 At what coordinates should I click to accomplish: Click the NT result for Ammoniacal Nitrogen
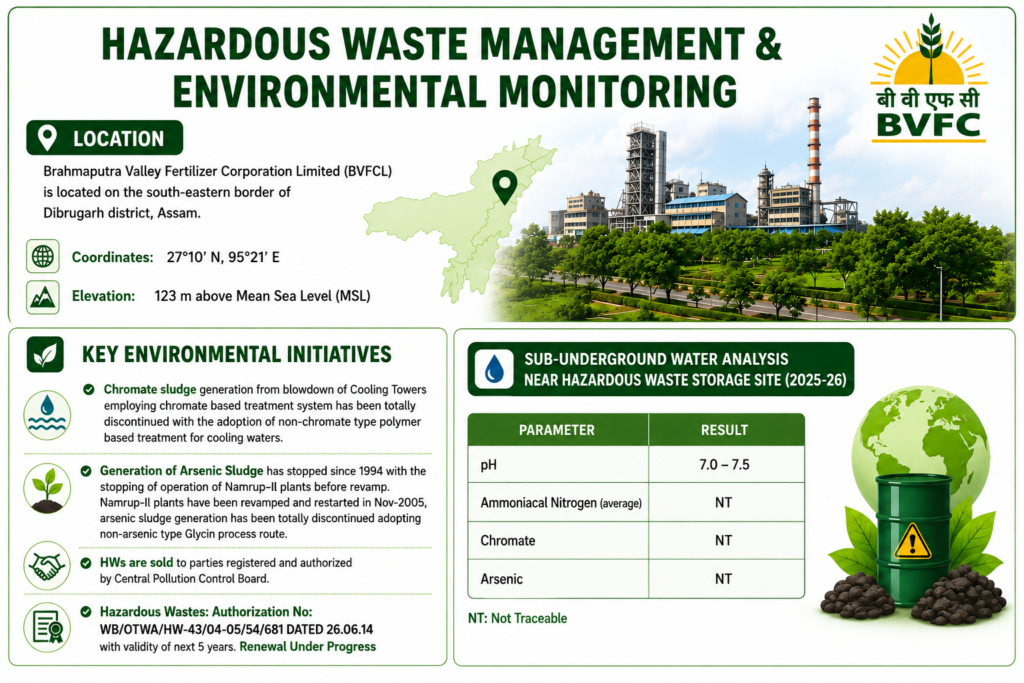coord(724,503)
